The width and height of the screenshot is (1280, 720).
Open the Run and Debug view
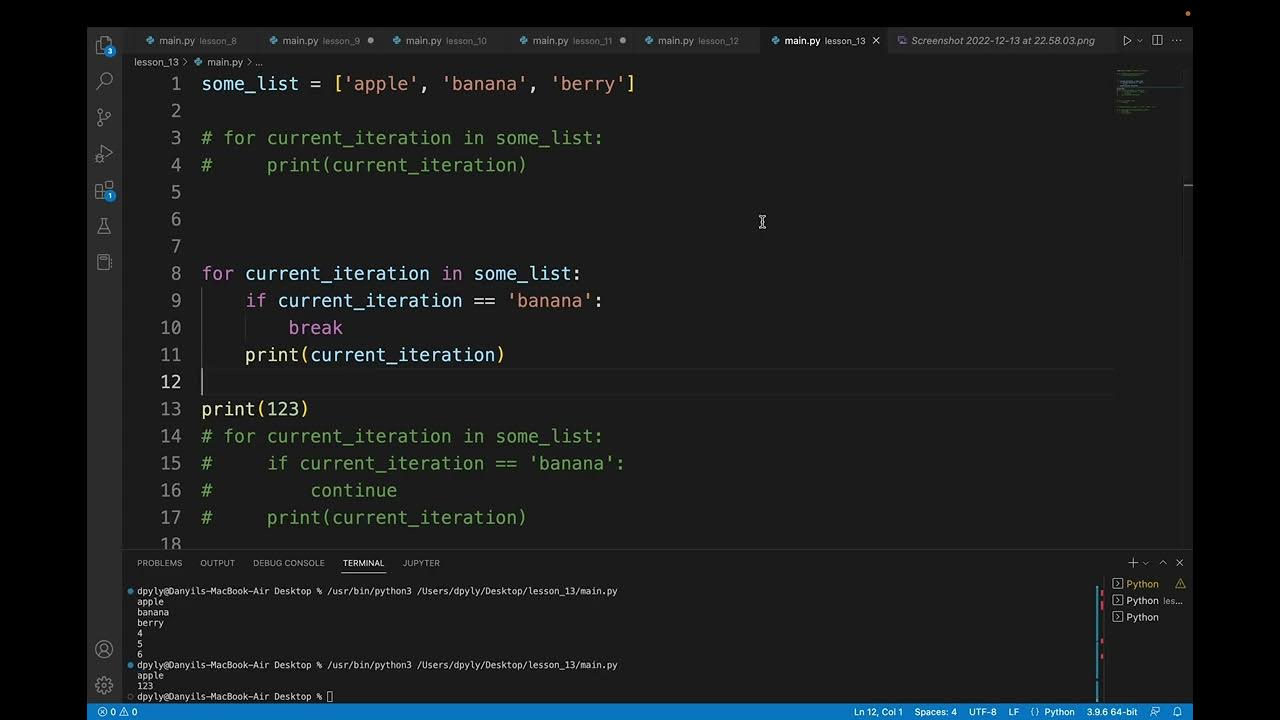[104, 154]
